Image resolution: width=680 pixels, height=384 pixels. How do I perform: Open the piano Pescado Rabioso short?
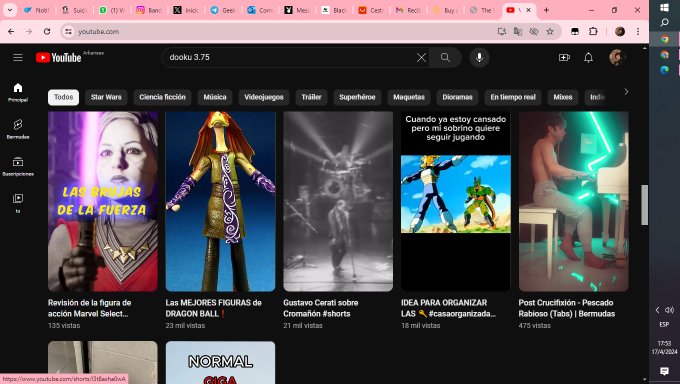[x=573, y=201]
